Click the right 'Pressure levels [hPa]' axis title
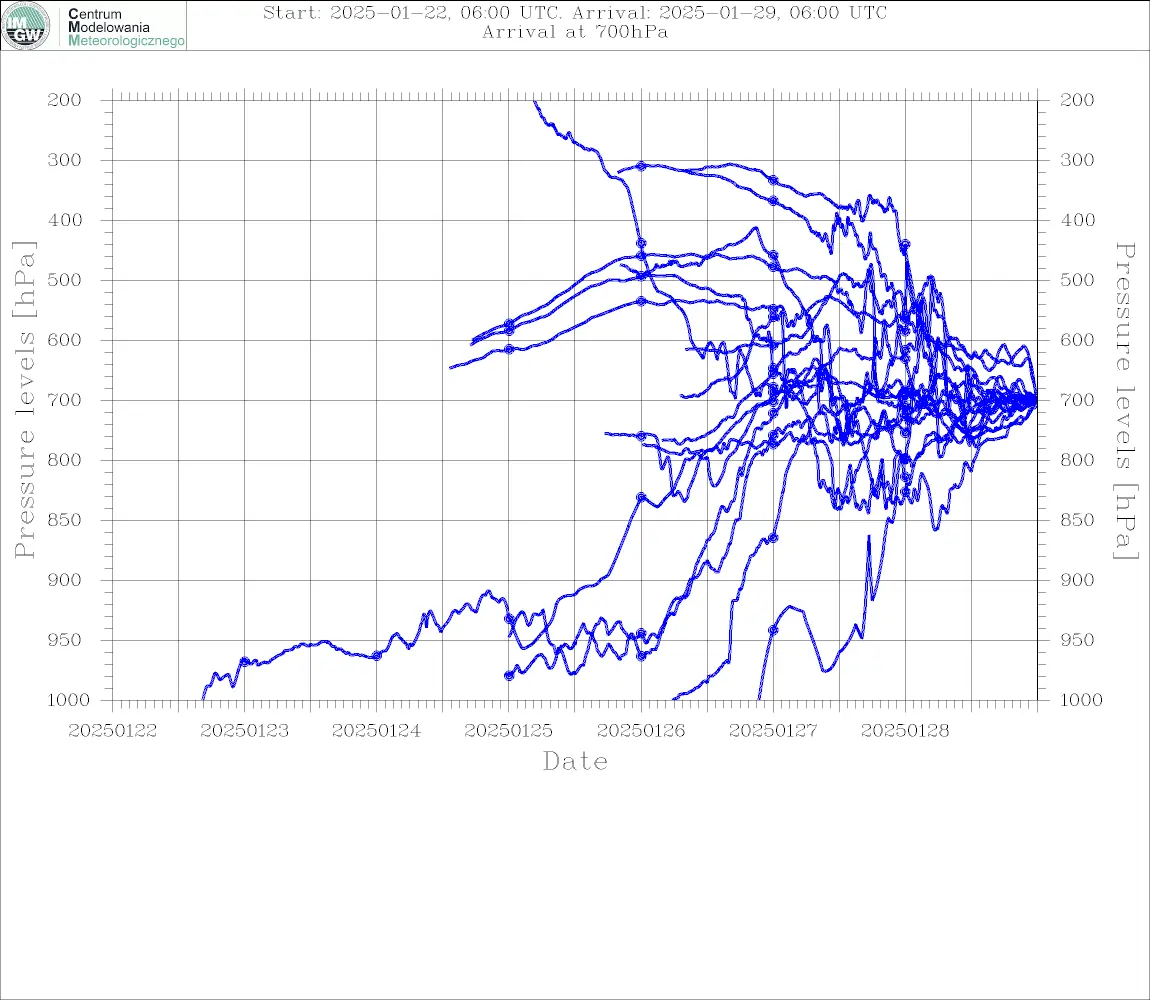 (x=1126, y=401)
